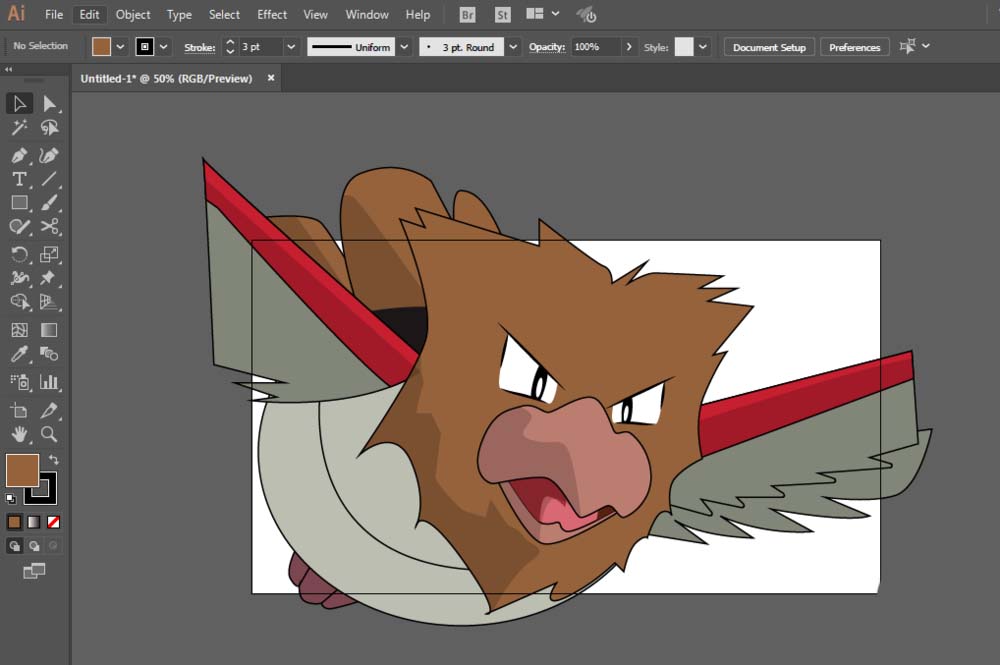Expand the opacity slider arrow

coord(629,47)
